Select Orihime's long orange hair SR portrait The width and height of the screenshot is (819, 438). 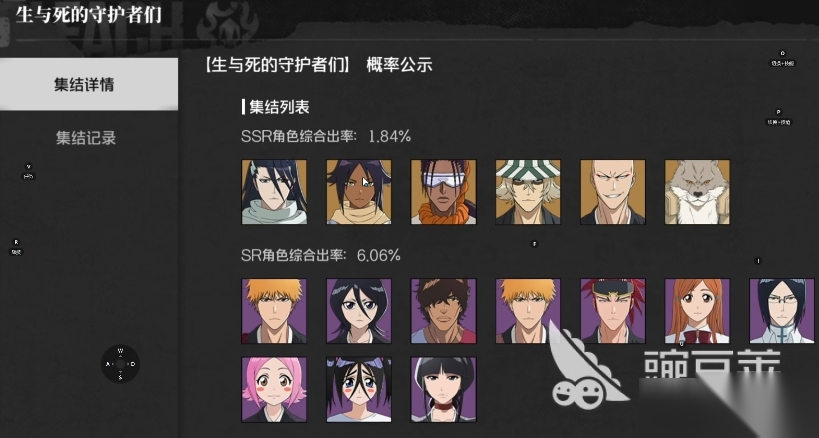697,311
